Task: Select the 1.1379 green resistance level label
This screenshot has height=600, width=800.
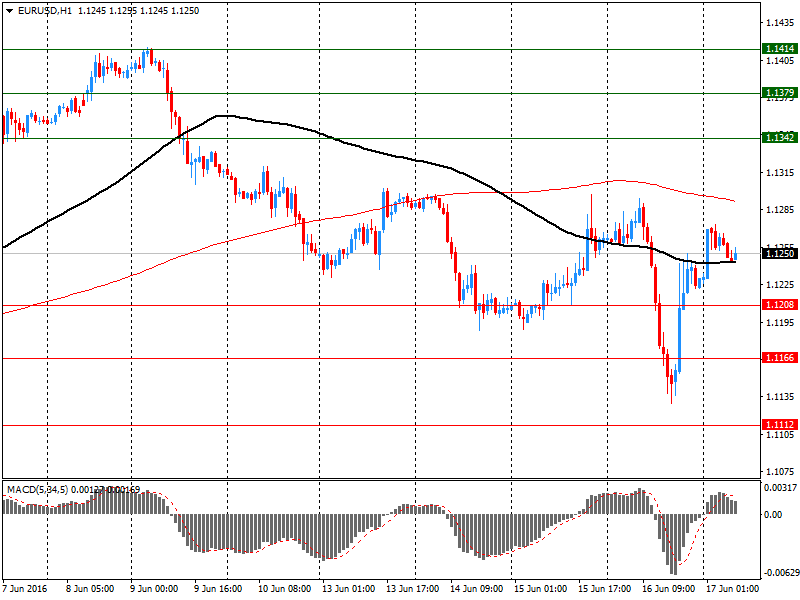Action: [x=779, y=92]
